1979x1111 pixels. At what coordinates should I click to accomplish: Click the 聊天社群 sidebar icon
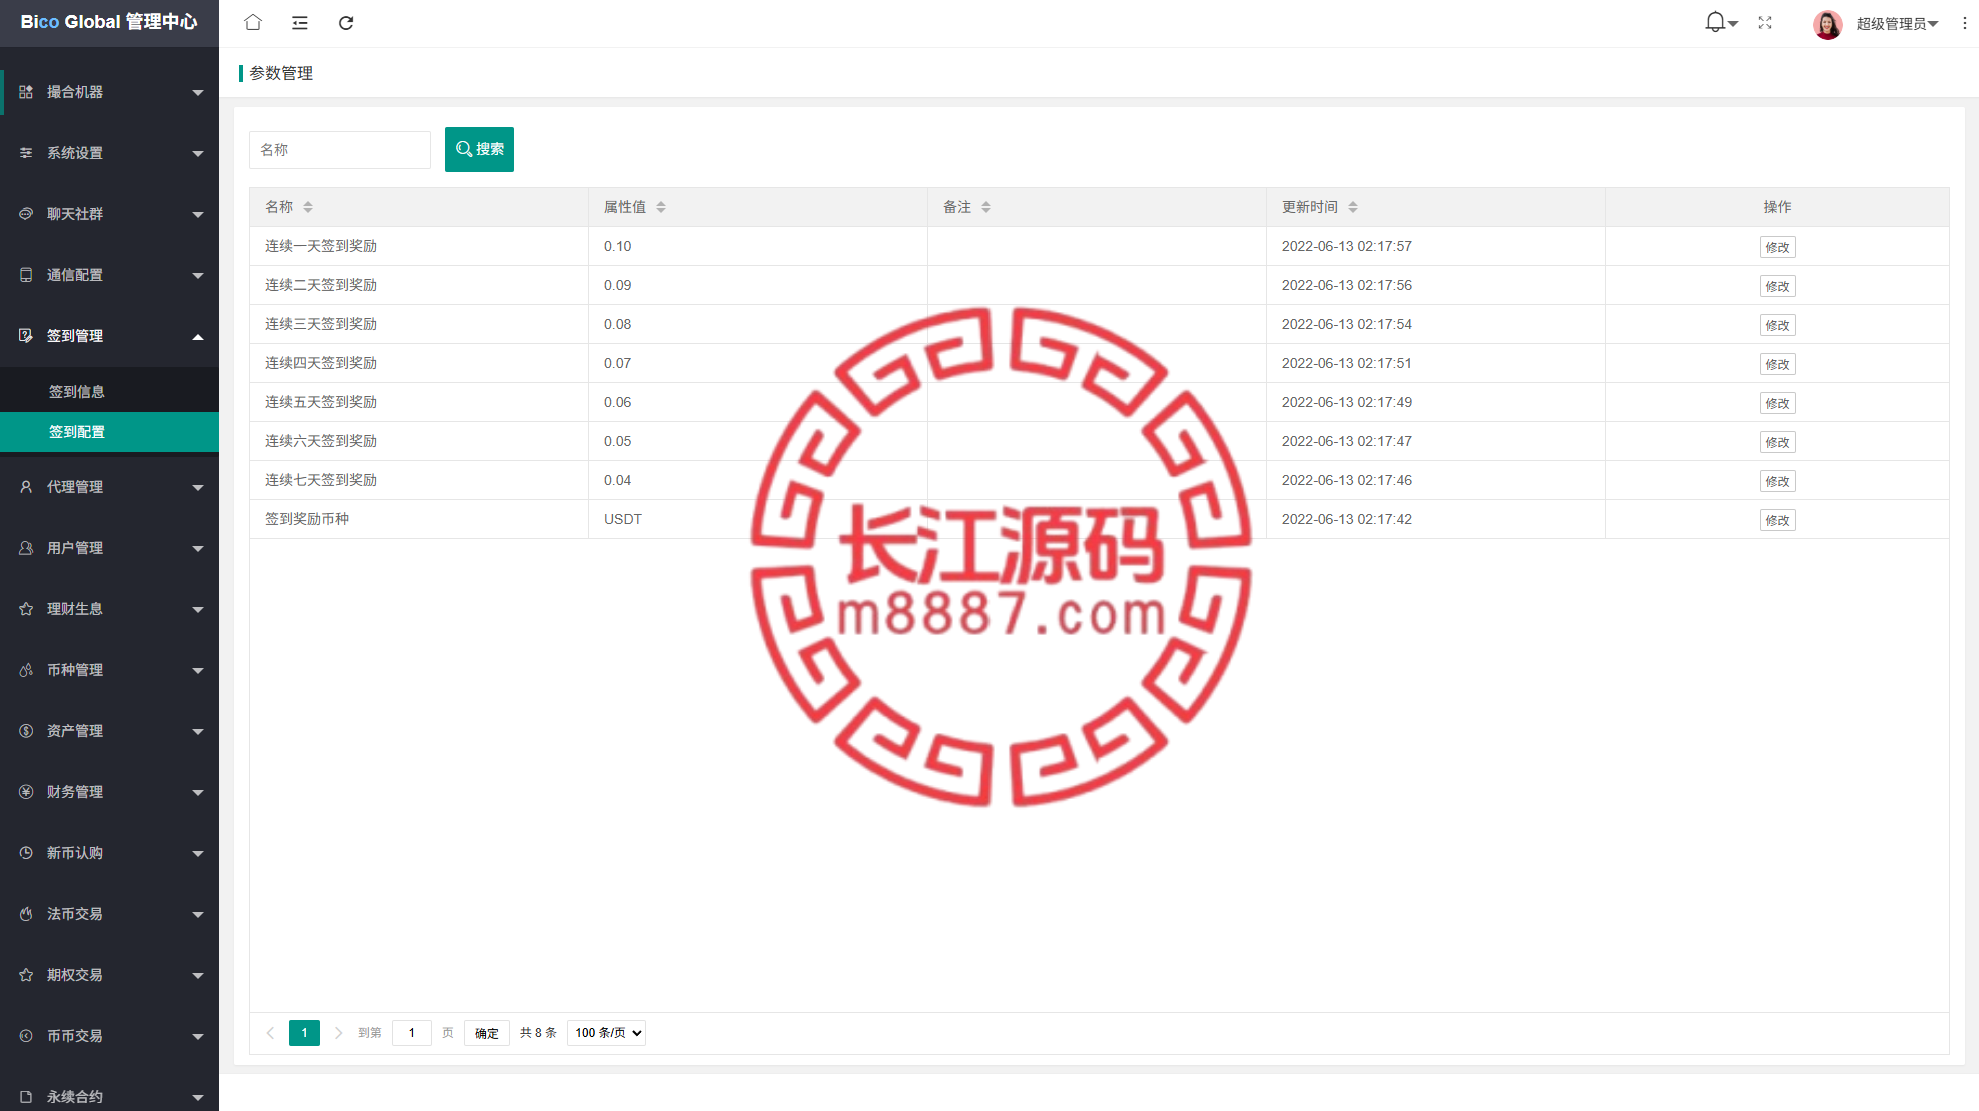26,214
